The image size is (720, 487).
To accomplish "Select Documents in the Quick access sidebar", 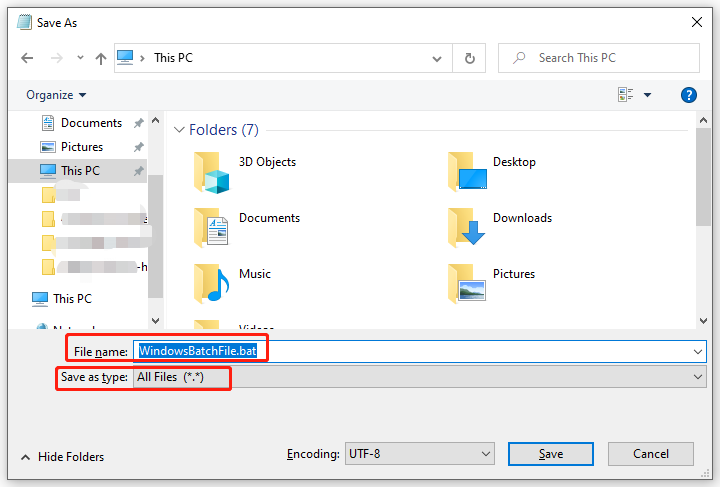I will click(90, 123).
